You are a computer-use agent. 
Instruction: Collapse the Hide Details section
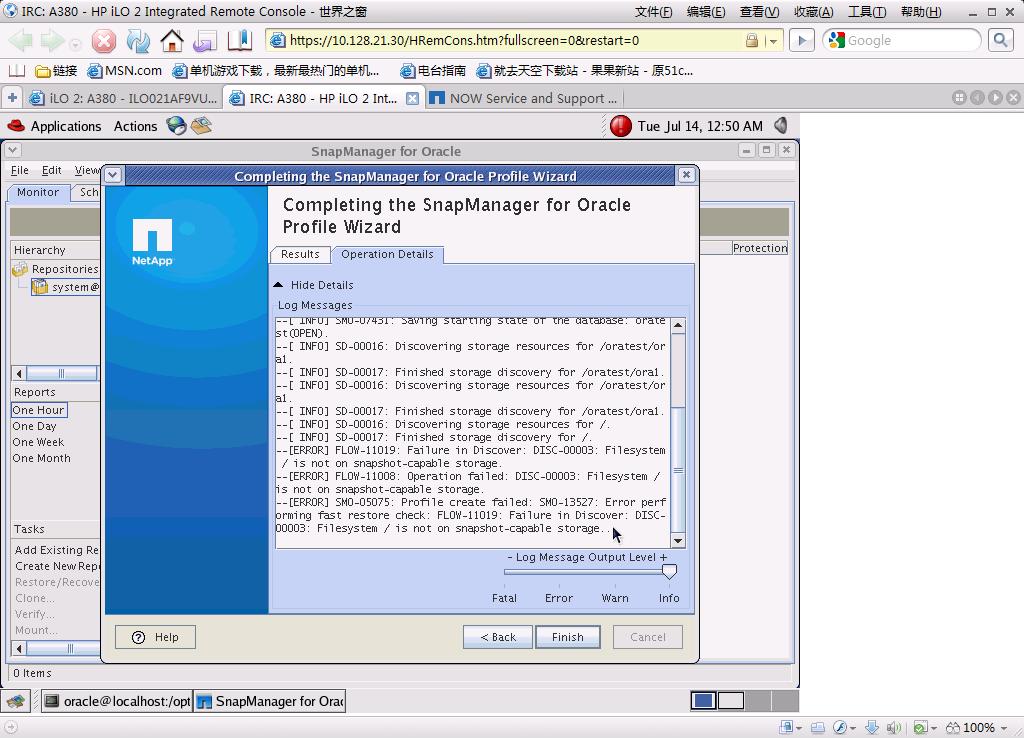coord(314,285)
